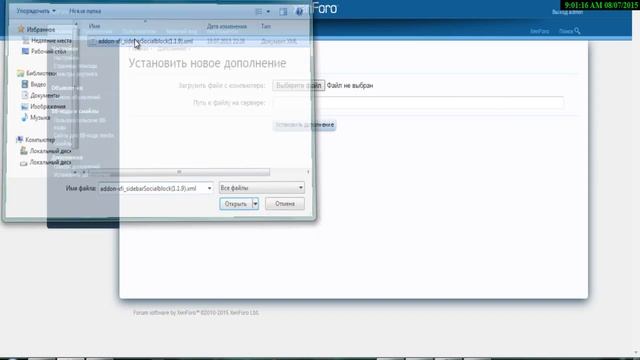Select Компьютер in the navigation pane
640x360 pixels.
(36, 140)
